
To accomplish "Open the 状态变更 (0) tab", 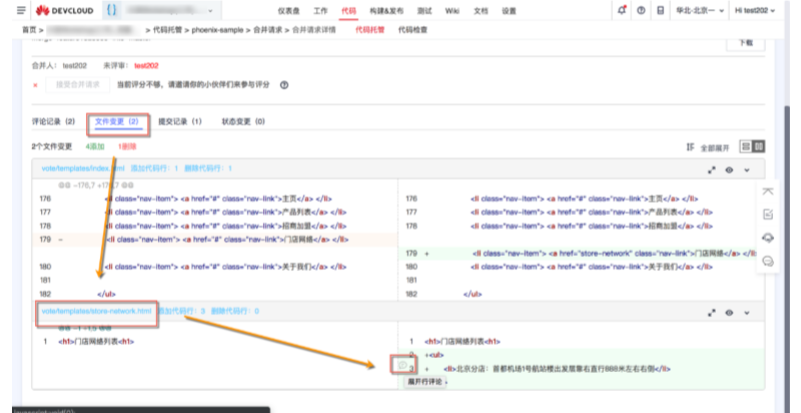I will (x=243, y=121).
